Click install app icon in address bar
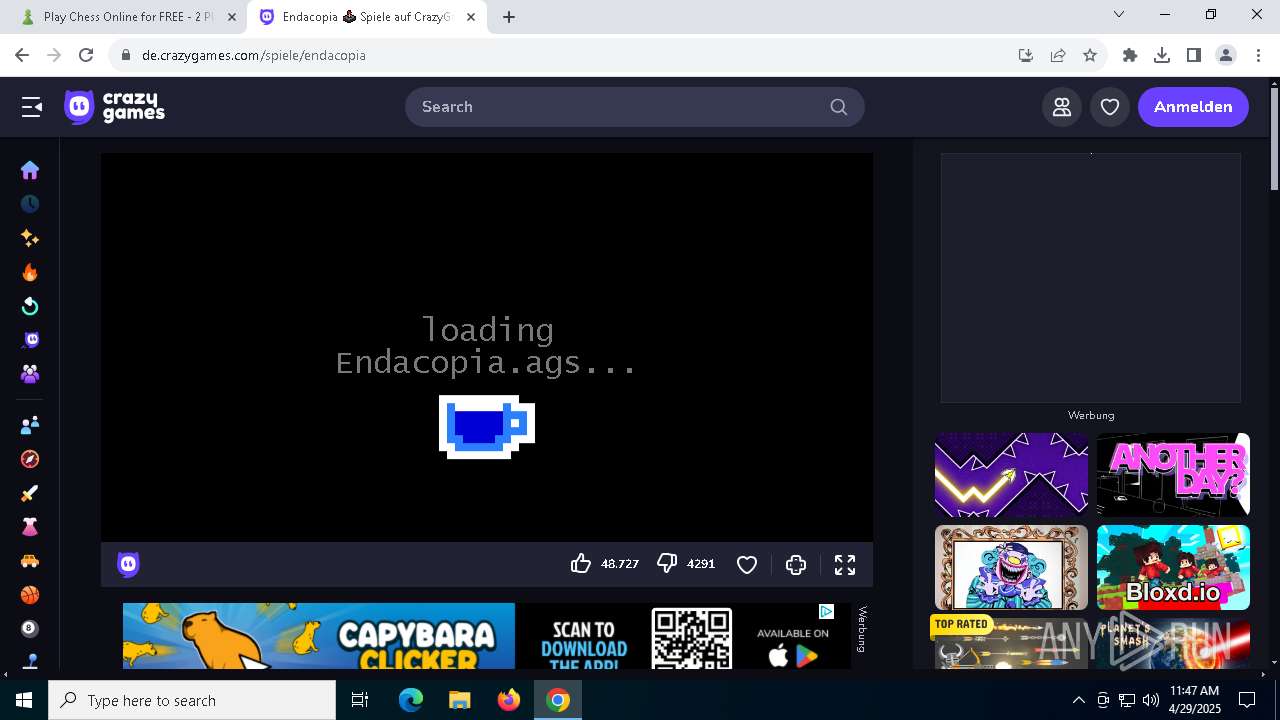 tap(1026, 55)
